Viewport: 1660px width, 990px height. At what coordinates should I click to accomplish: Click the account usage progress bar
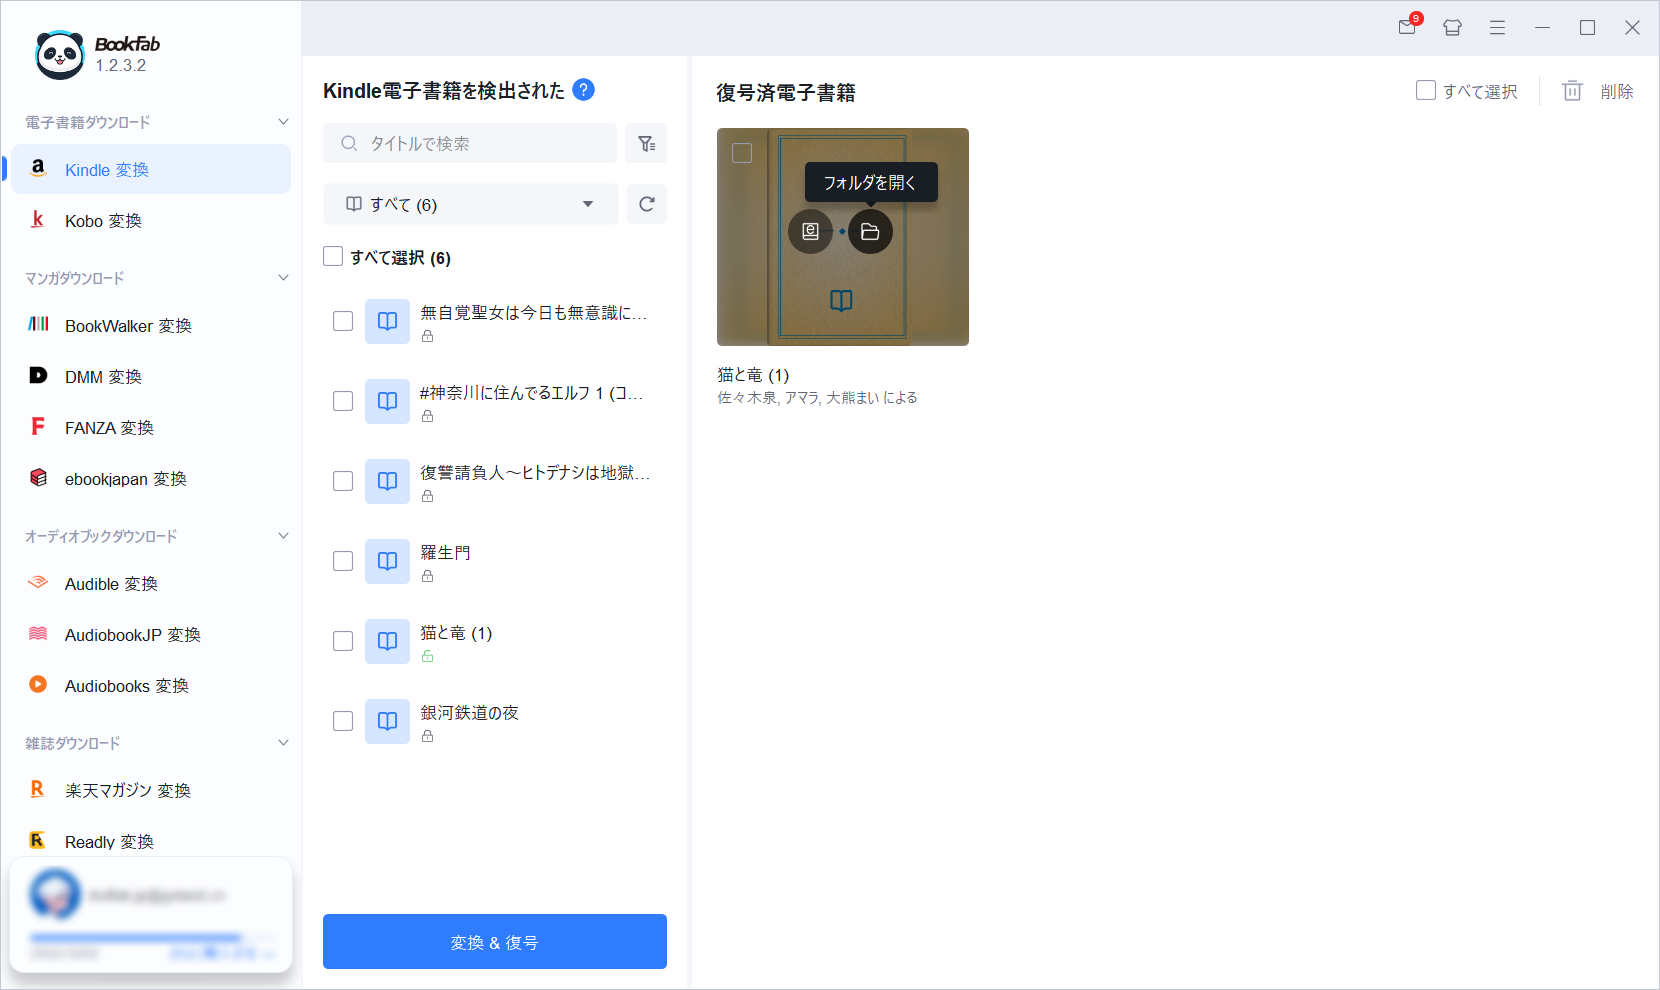click(150, 937)
